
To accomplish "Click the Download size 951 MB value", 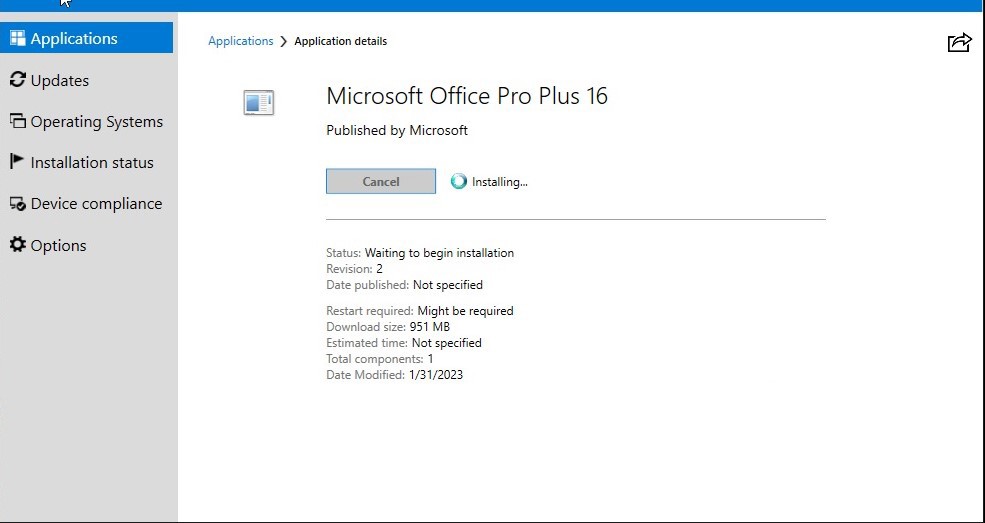I will pyautogui.click(x=430, y=327).
